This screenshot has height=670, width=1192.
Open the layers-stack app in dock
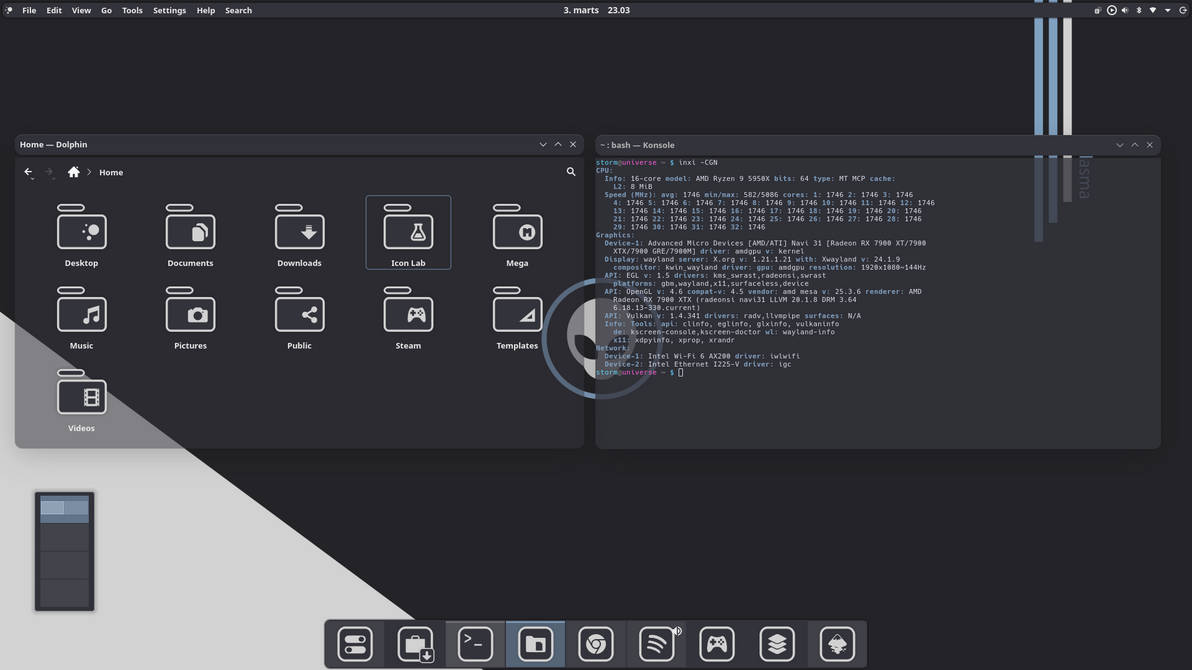point(776,644)
